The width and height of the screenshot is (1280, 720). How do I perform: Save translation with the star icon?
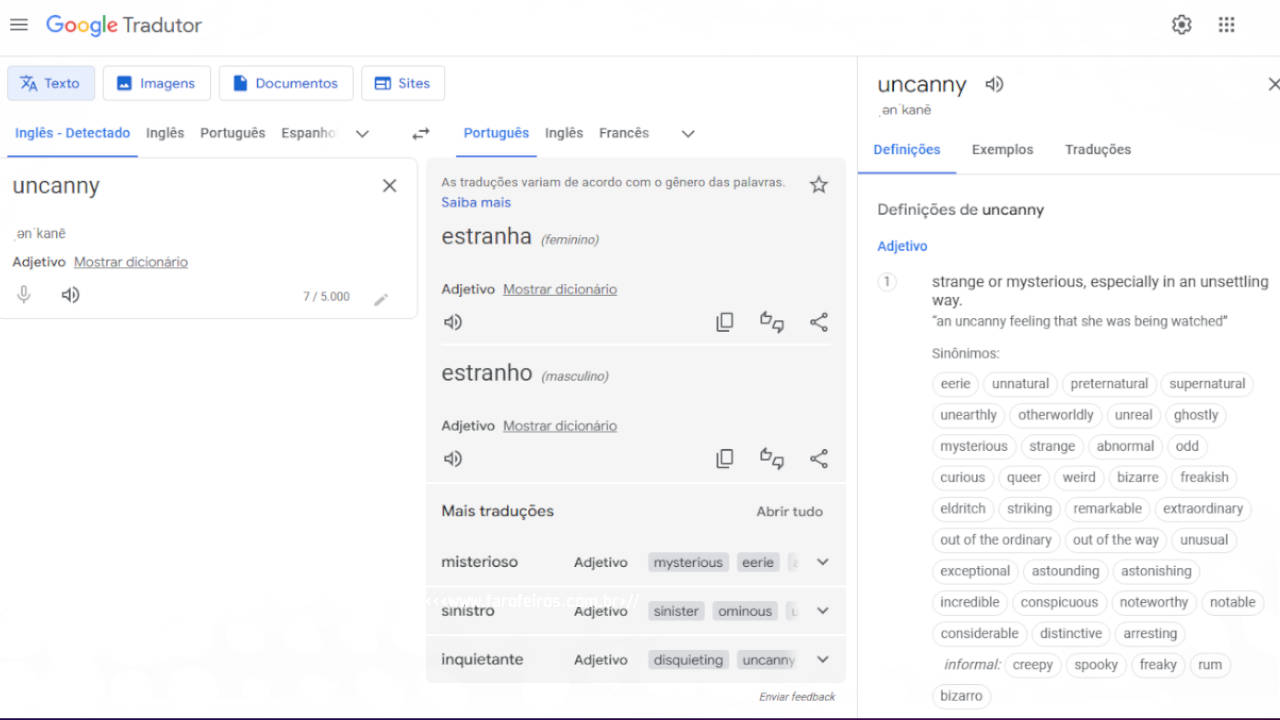[x=819, y=185]
